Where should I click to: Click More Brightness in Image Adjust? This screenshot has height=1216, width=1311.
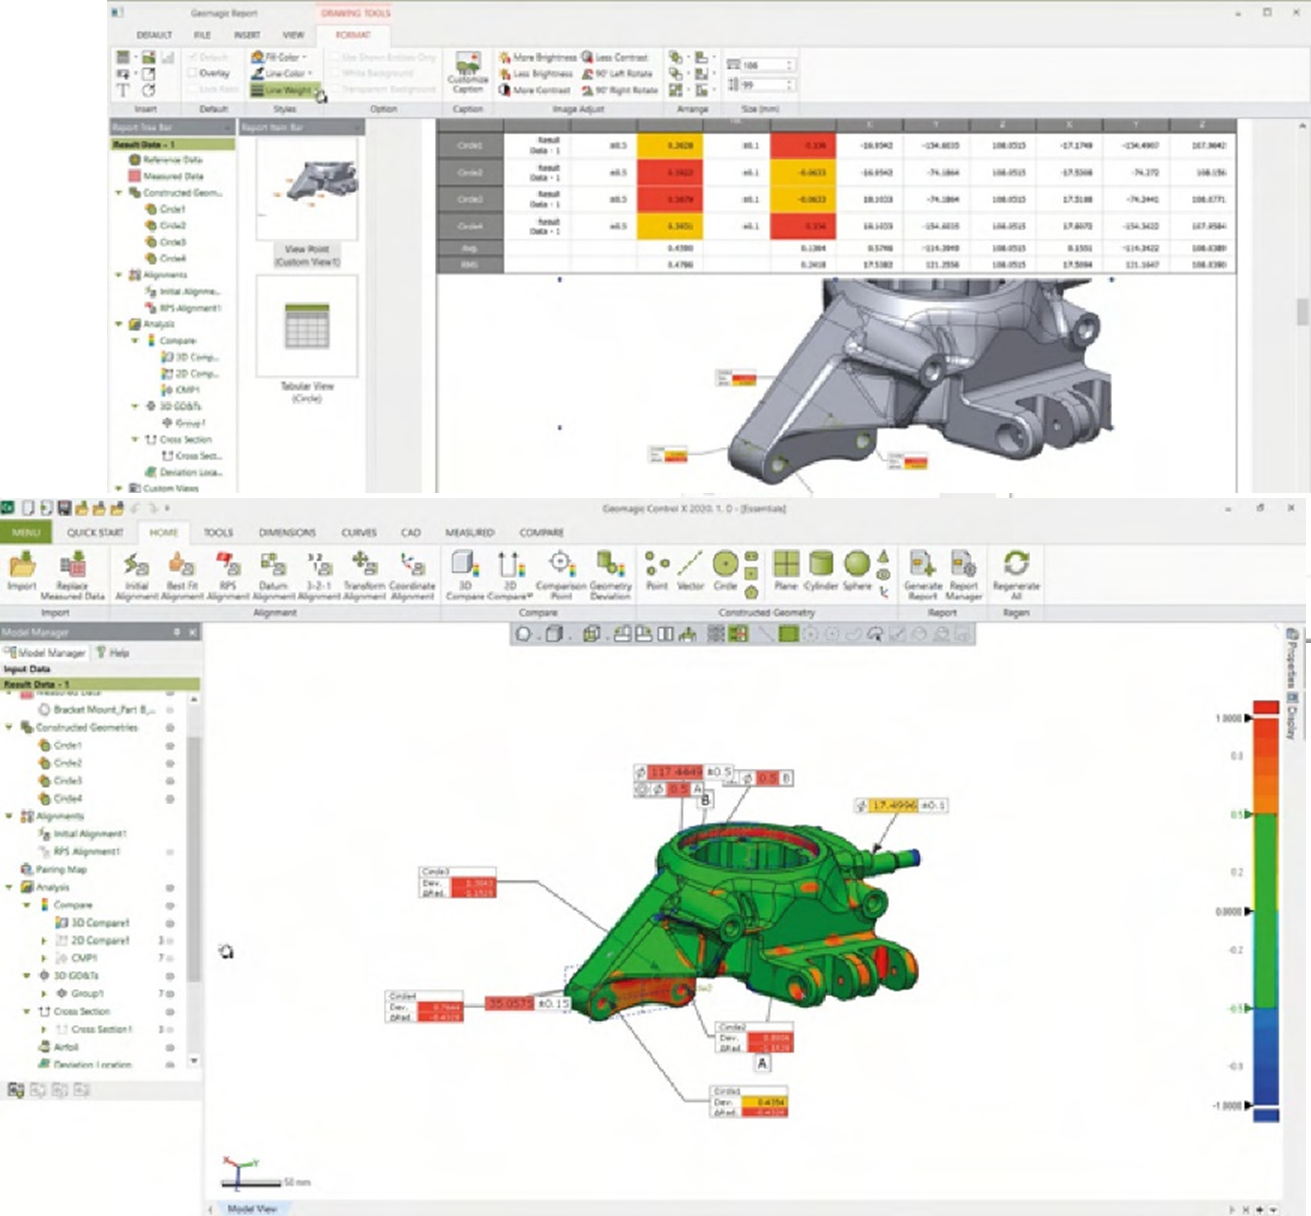(537, 58)
